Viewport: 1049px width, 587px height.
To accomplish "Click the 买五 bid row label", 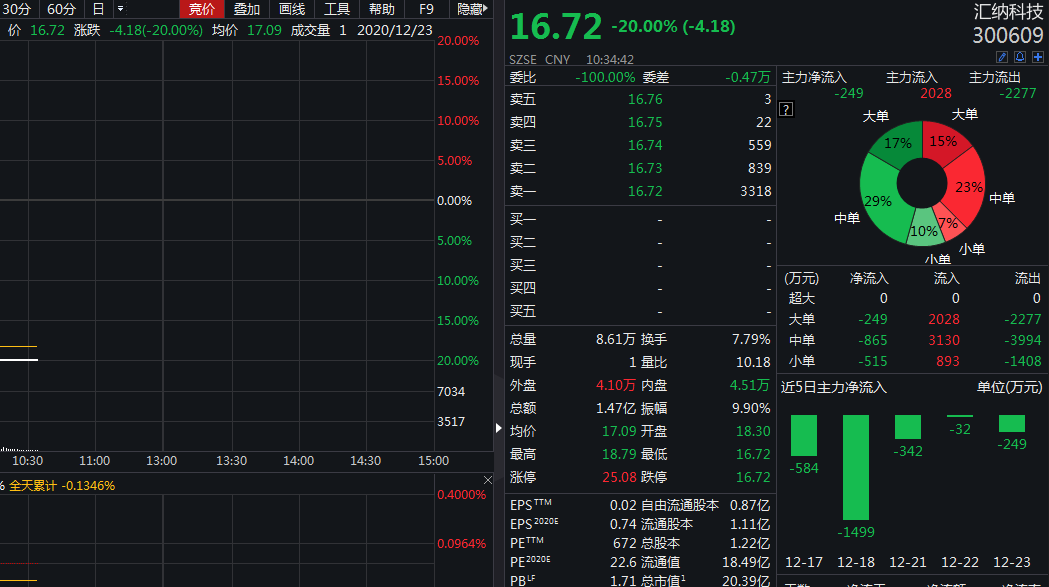I will tap(522, 311).
